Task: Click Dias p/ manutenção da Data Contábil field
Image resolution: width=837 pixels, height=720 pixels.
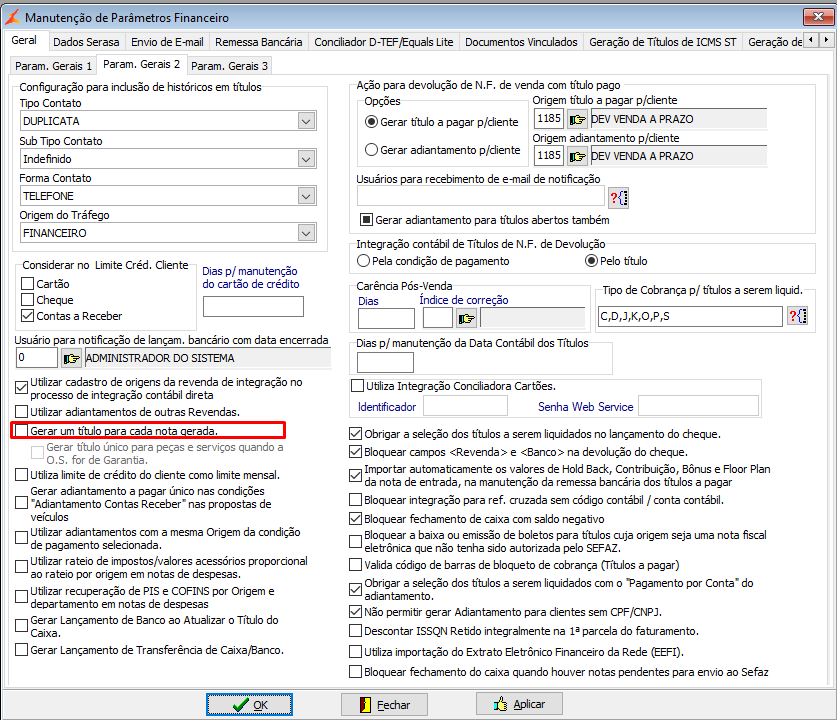Action: coord(385,362)
